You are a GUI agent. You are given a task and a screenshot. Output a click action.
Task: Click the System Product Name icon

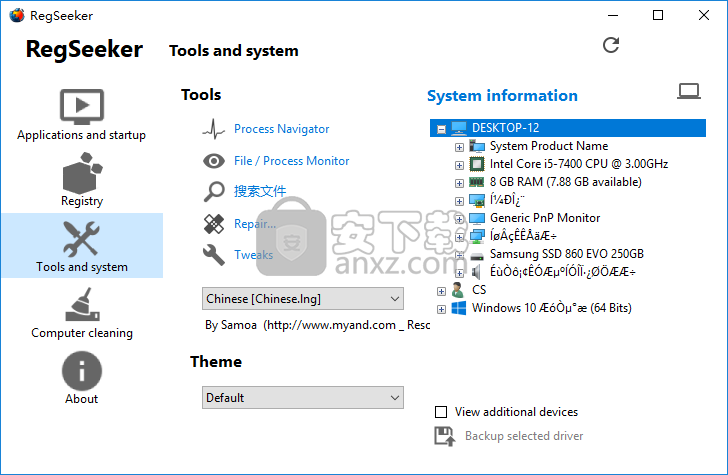tap(477, 146)
